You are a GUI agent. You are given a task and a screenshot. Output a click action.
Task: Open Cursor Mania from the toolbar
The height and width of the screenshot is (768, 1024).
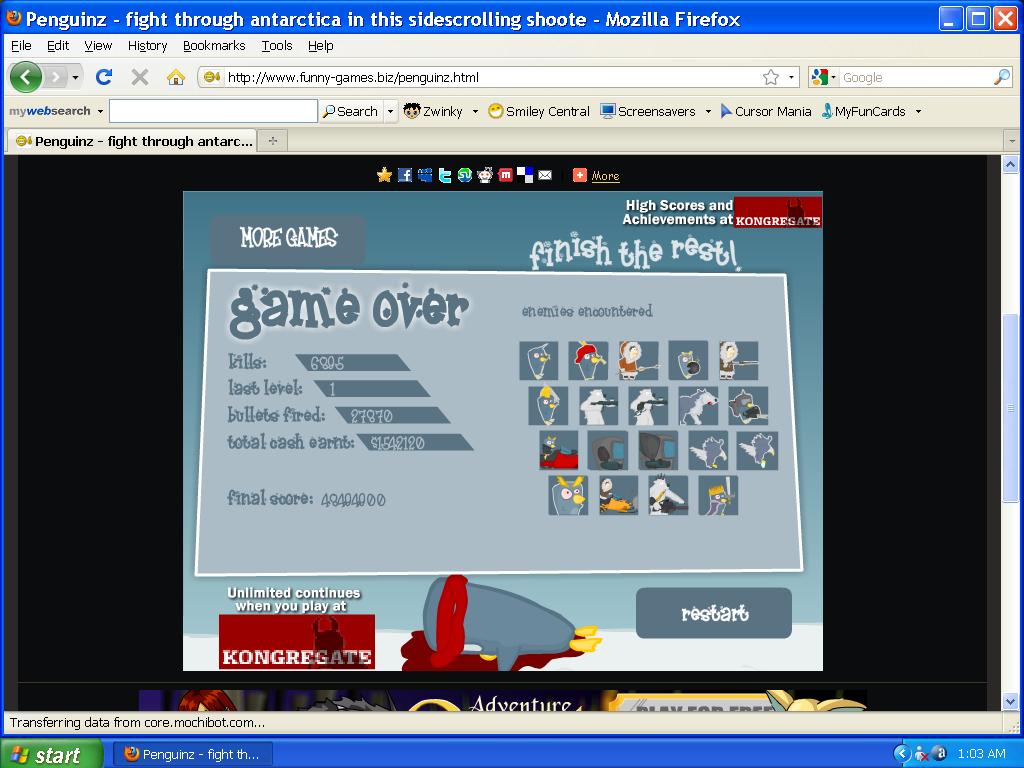765,112
